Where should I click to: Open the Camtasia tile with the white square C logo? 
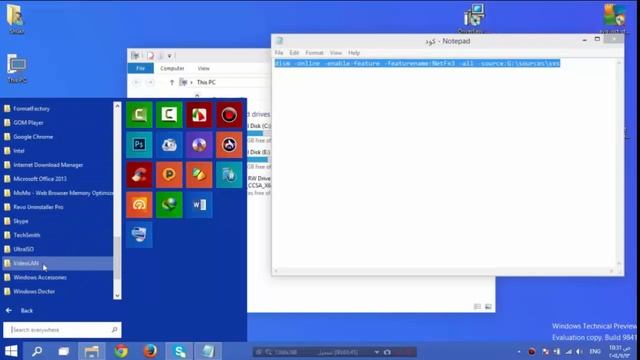click(x=169, y=115)
